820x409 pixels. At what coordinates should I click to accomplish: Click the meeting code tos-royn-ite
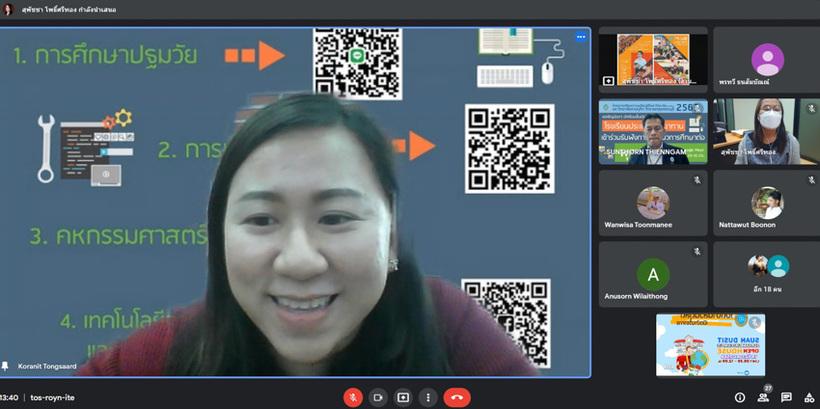point(53,397)
